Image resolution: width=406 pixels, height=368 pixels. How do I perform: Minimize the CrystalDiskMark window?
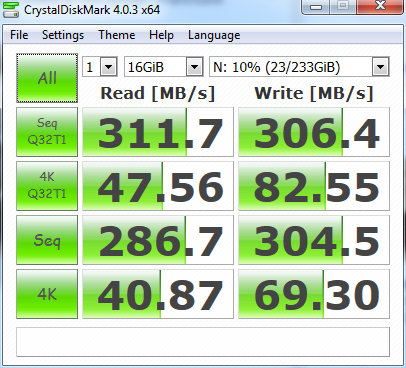[316, 7]
